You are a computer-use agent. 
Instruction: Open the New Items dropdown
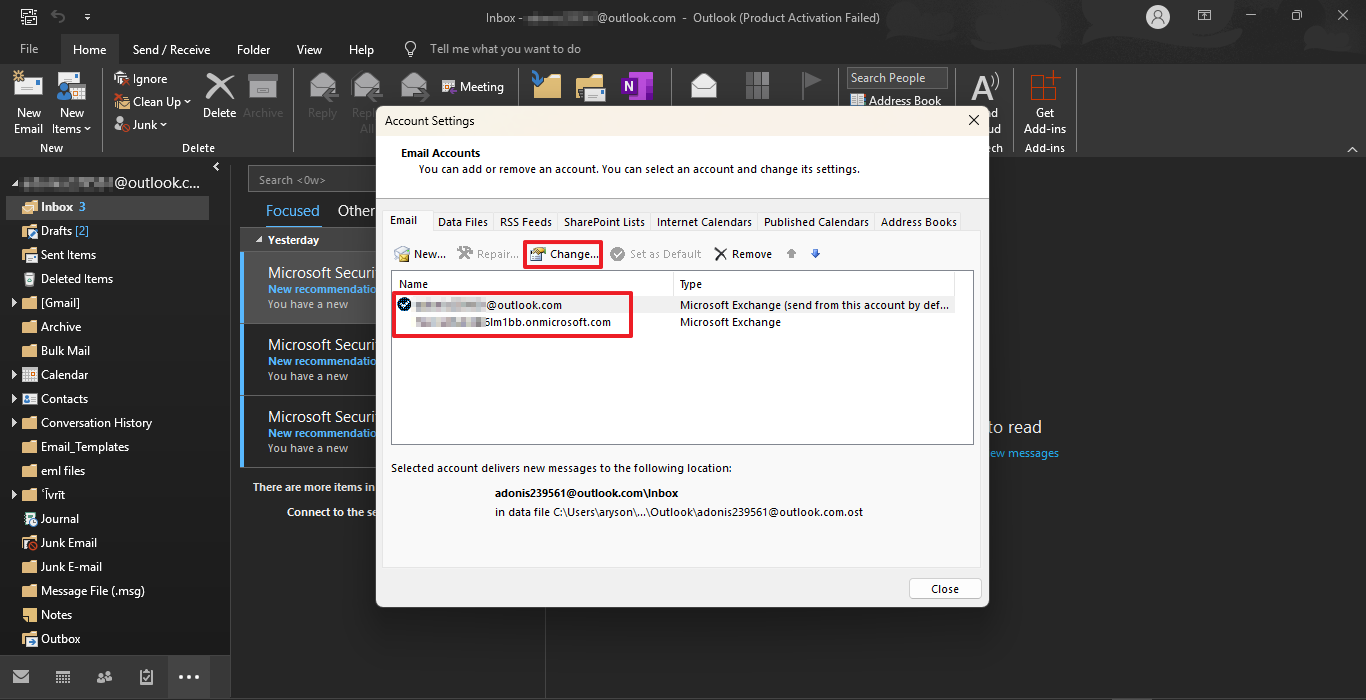click(71, 103)
